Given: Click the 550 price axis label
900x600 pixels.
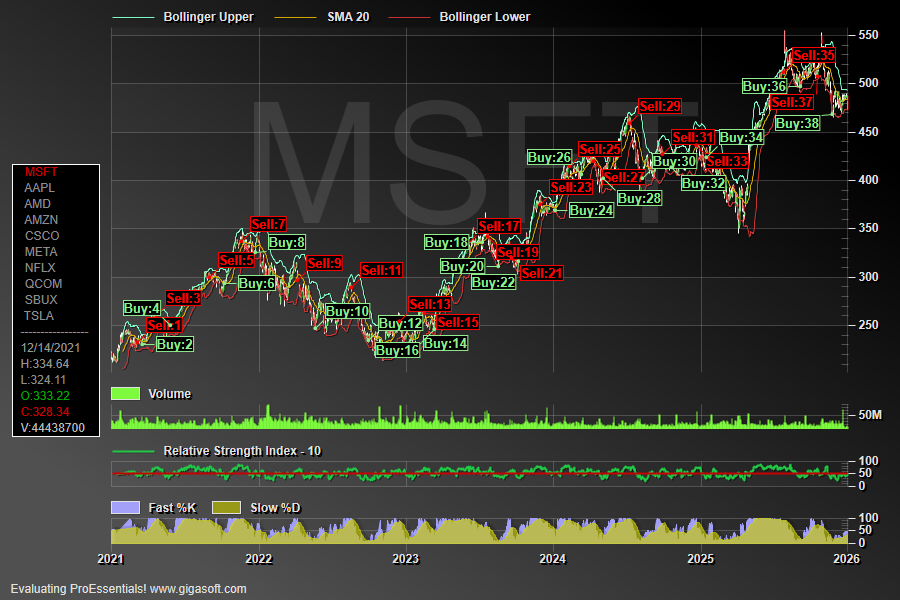Looking at the screenshot, I should click(868, 35).
